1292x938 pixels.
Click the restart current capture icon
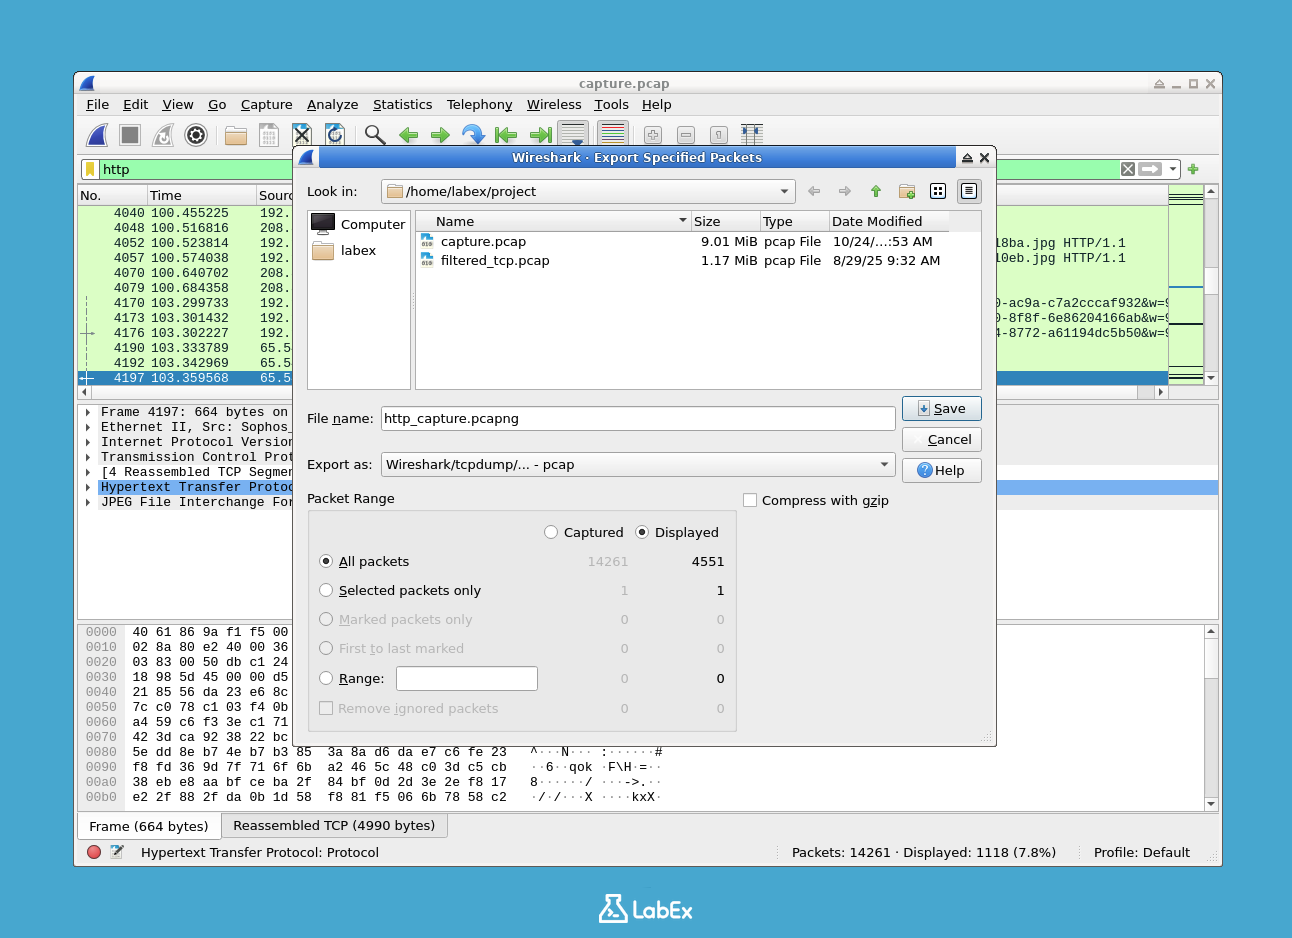[164, 134]
